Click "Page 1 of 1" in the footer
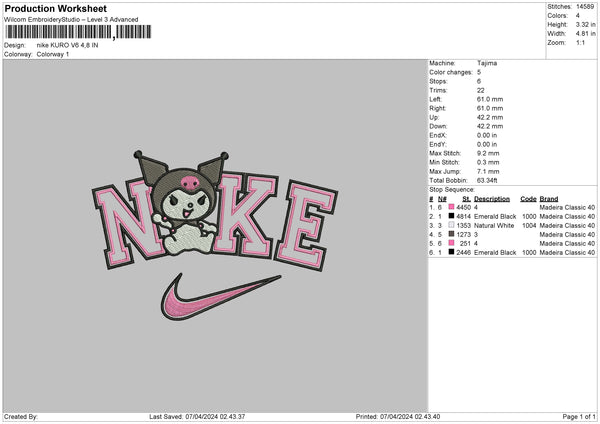600x424 pixels. point(579,416)
